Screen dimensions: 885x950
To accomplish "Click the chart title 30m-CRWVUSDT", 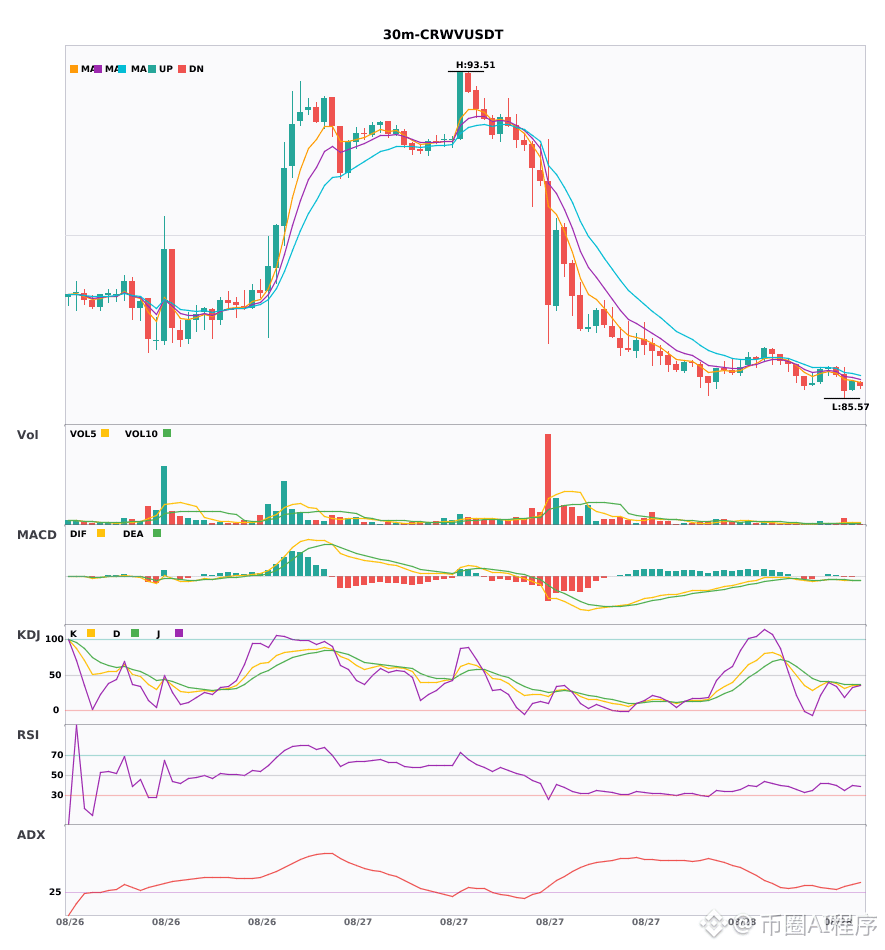I will [443, 35].
